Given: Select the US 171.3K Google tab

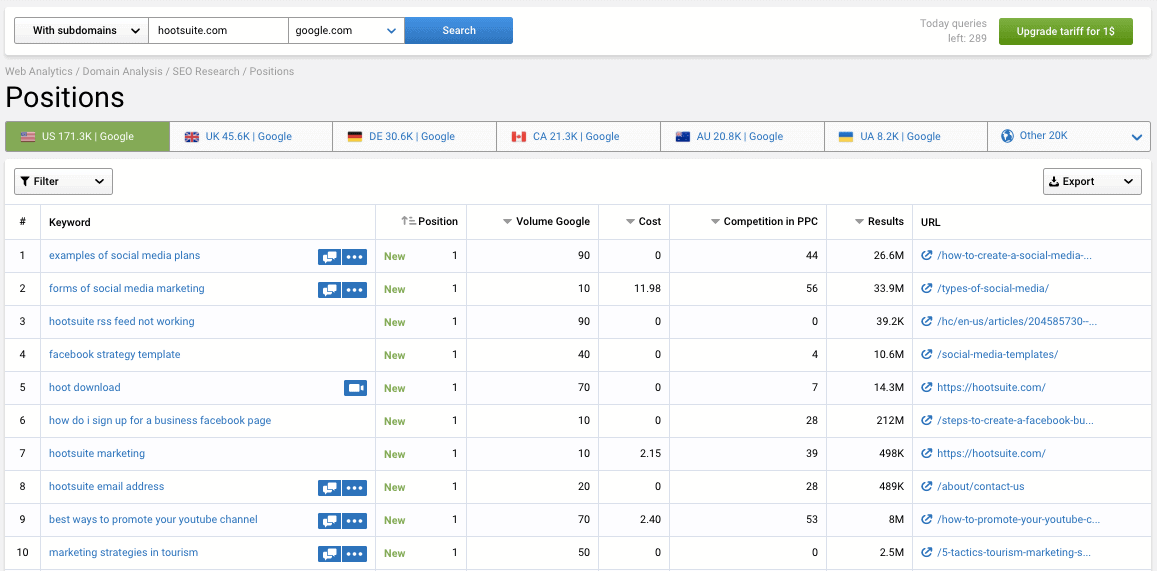Looking at the screenshot, I should tap(87, 136).
